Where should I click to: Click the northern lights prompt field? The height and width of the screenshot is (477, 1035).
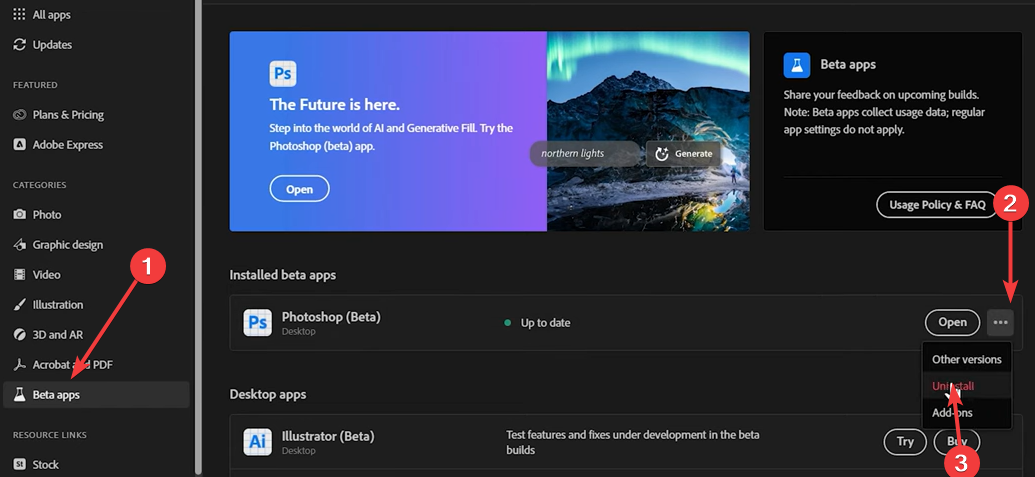585,154
